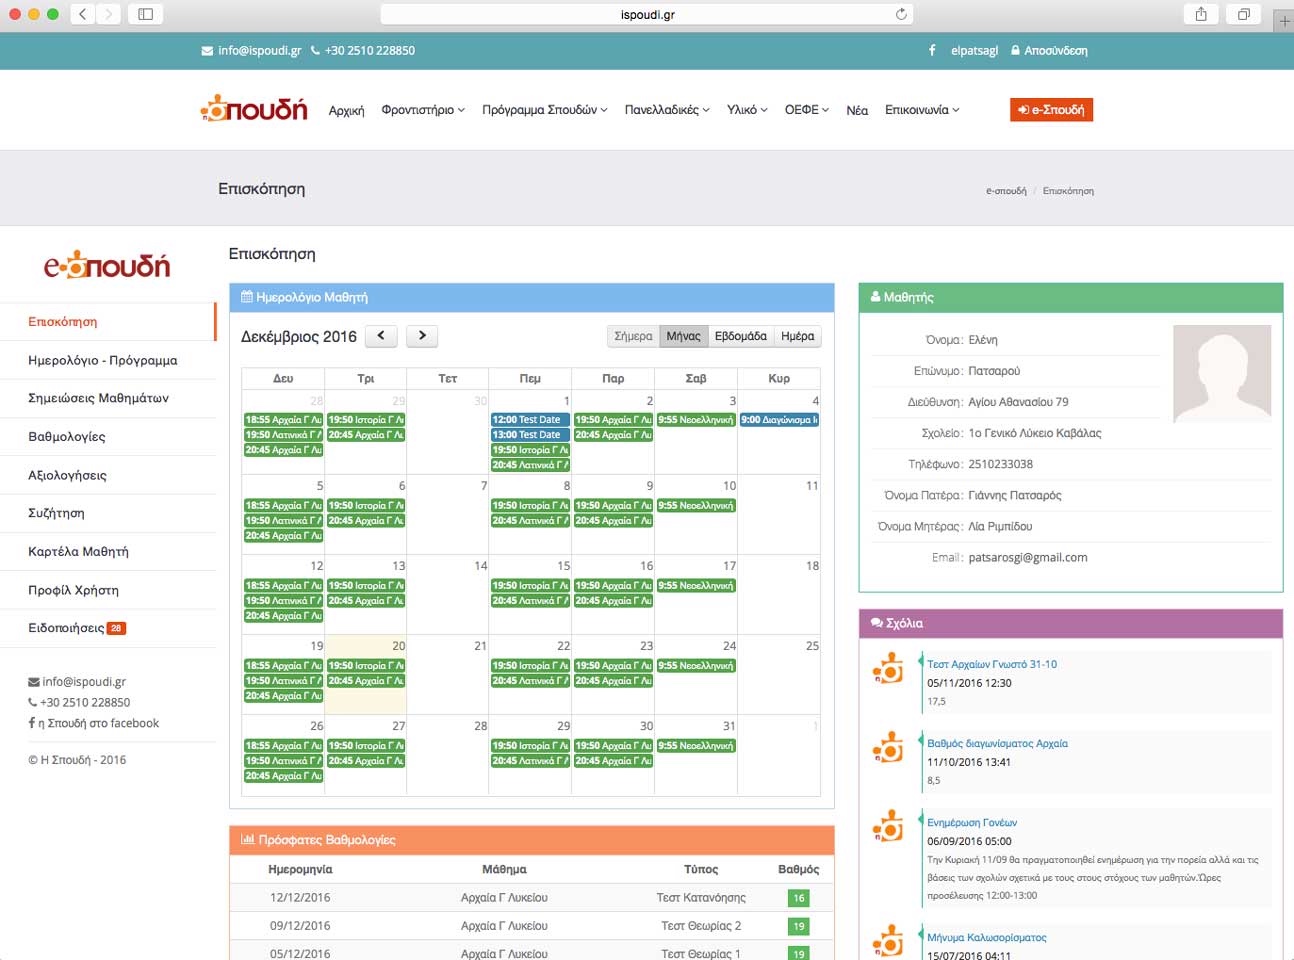Toggle Safari sidebar button
The image size is (1294, 960).
pyautogui.click(x=145, y=14)
